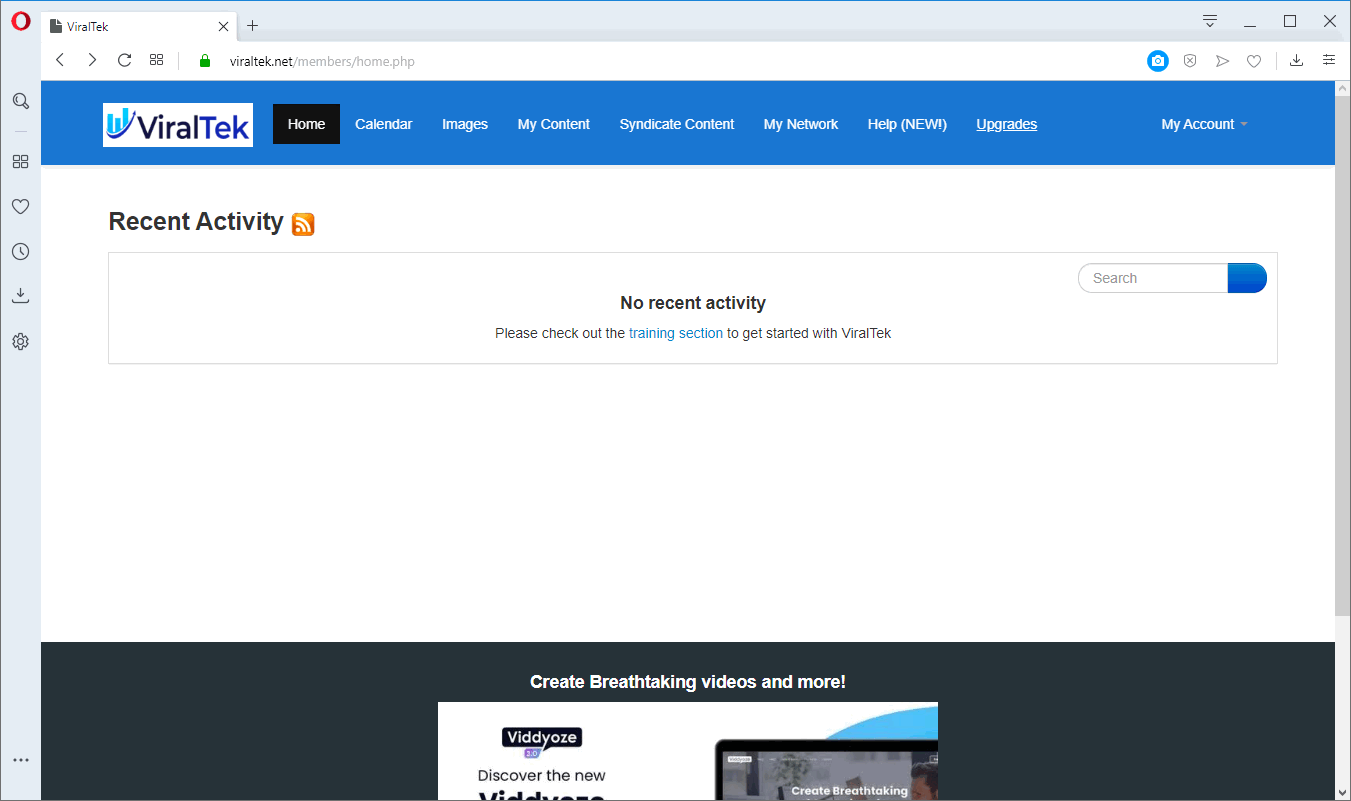Viewport: 1351px width, 801px height.
Task: Open My Network page
Action: point(801,124)
